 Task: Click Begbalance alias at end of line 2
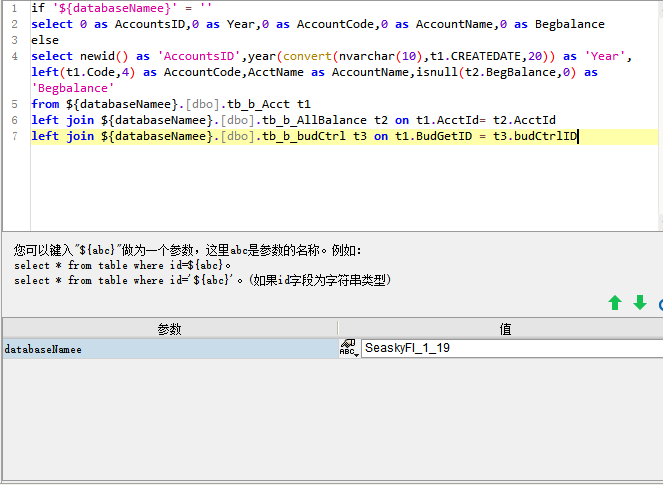click(570, 24)
